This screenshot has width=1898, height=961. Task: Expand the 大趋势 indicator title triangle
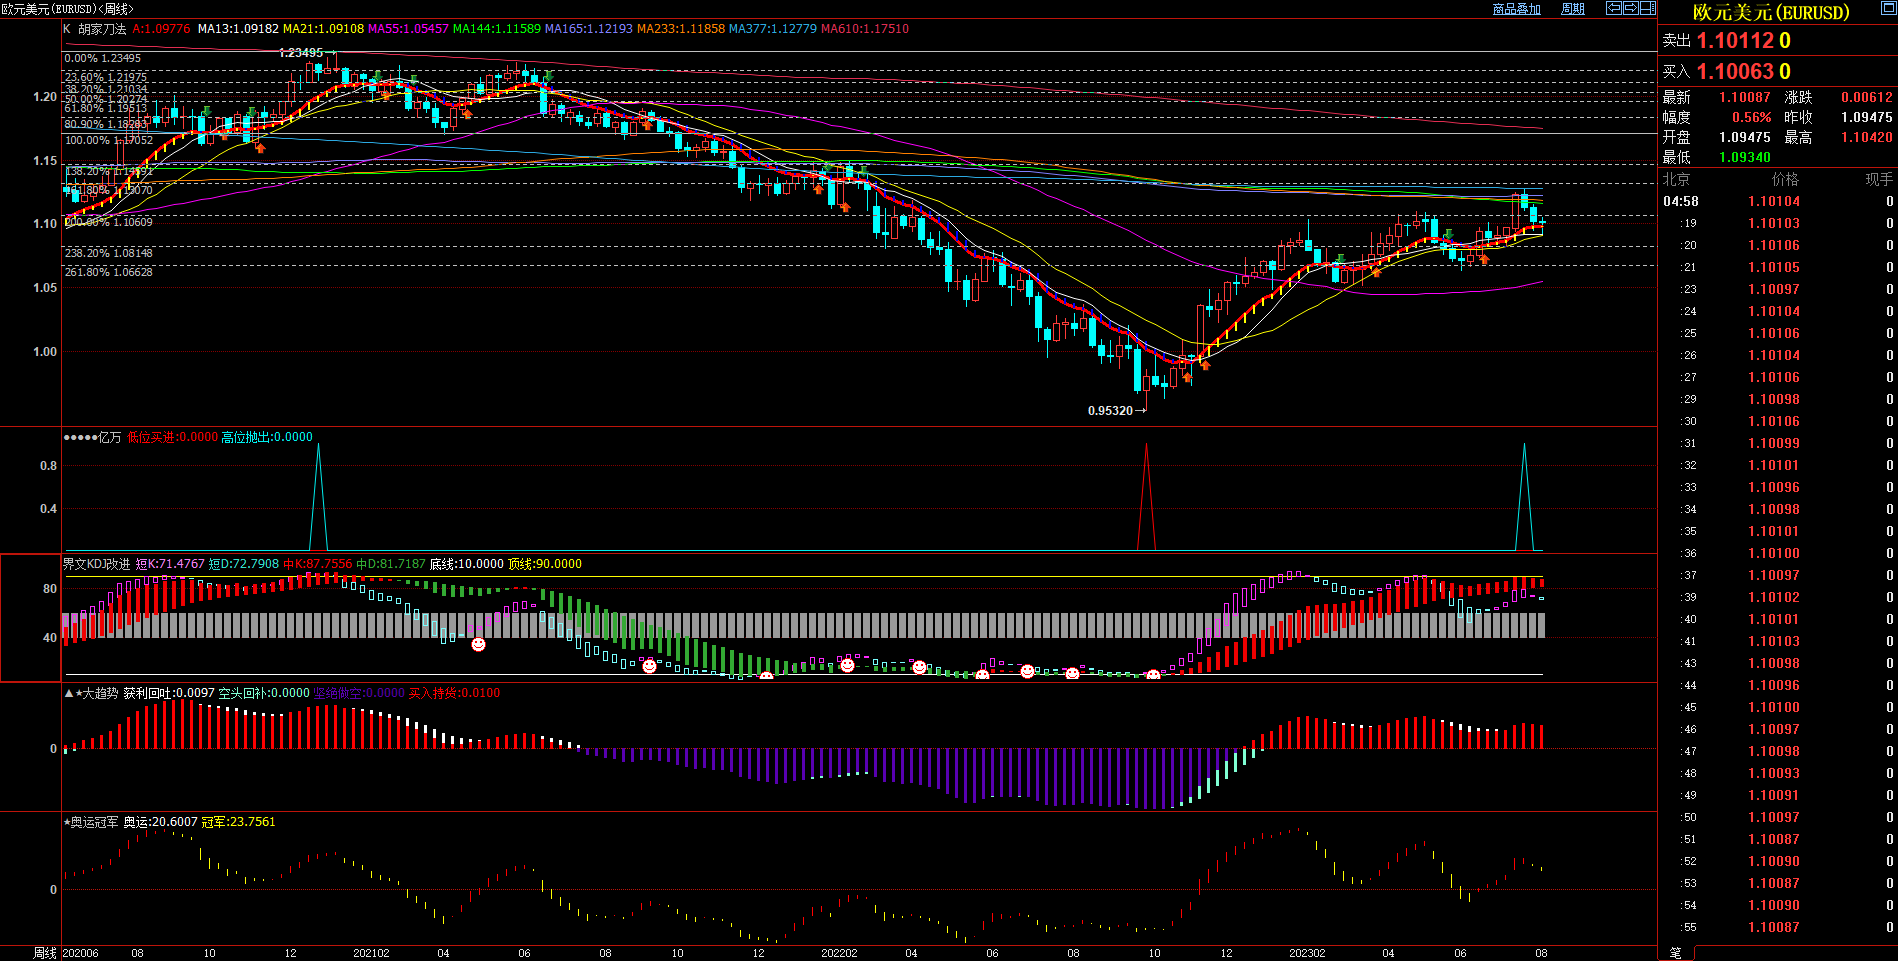pos(69,693)
